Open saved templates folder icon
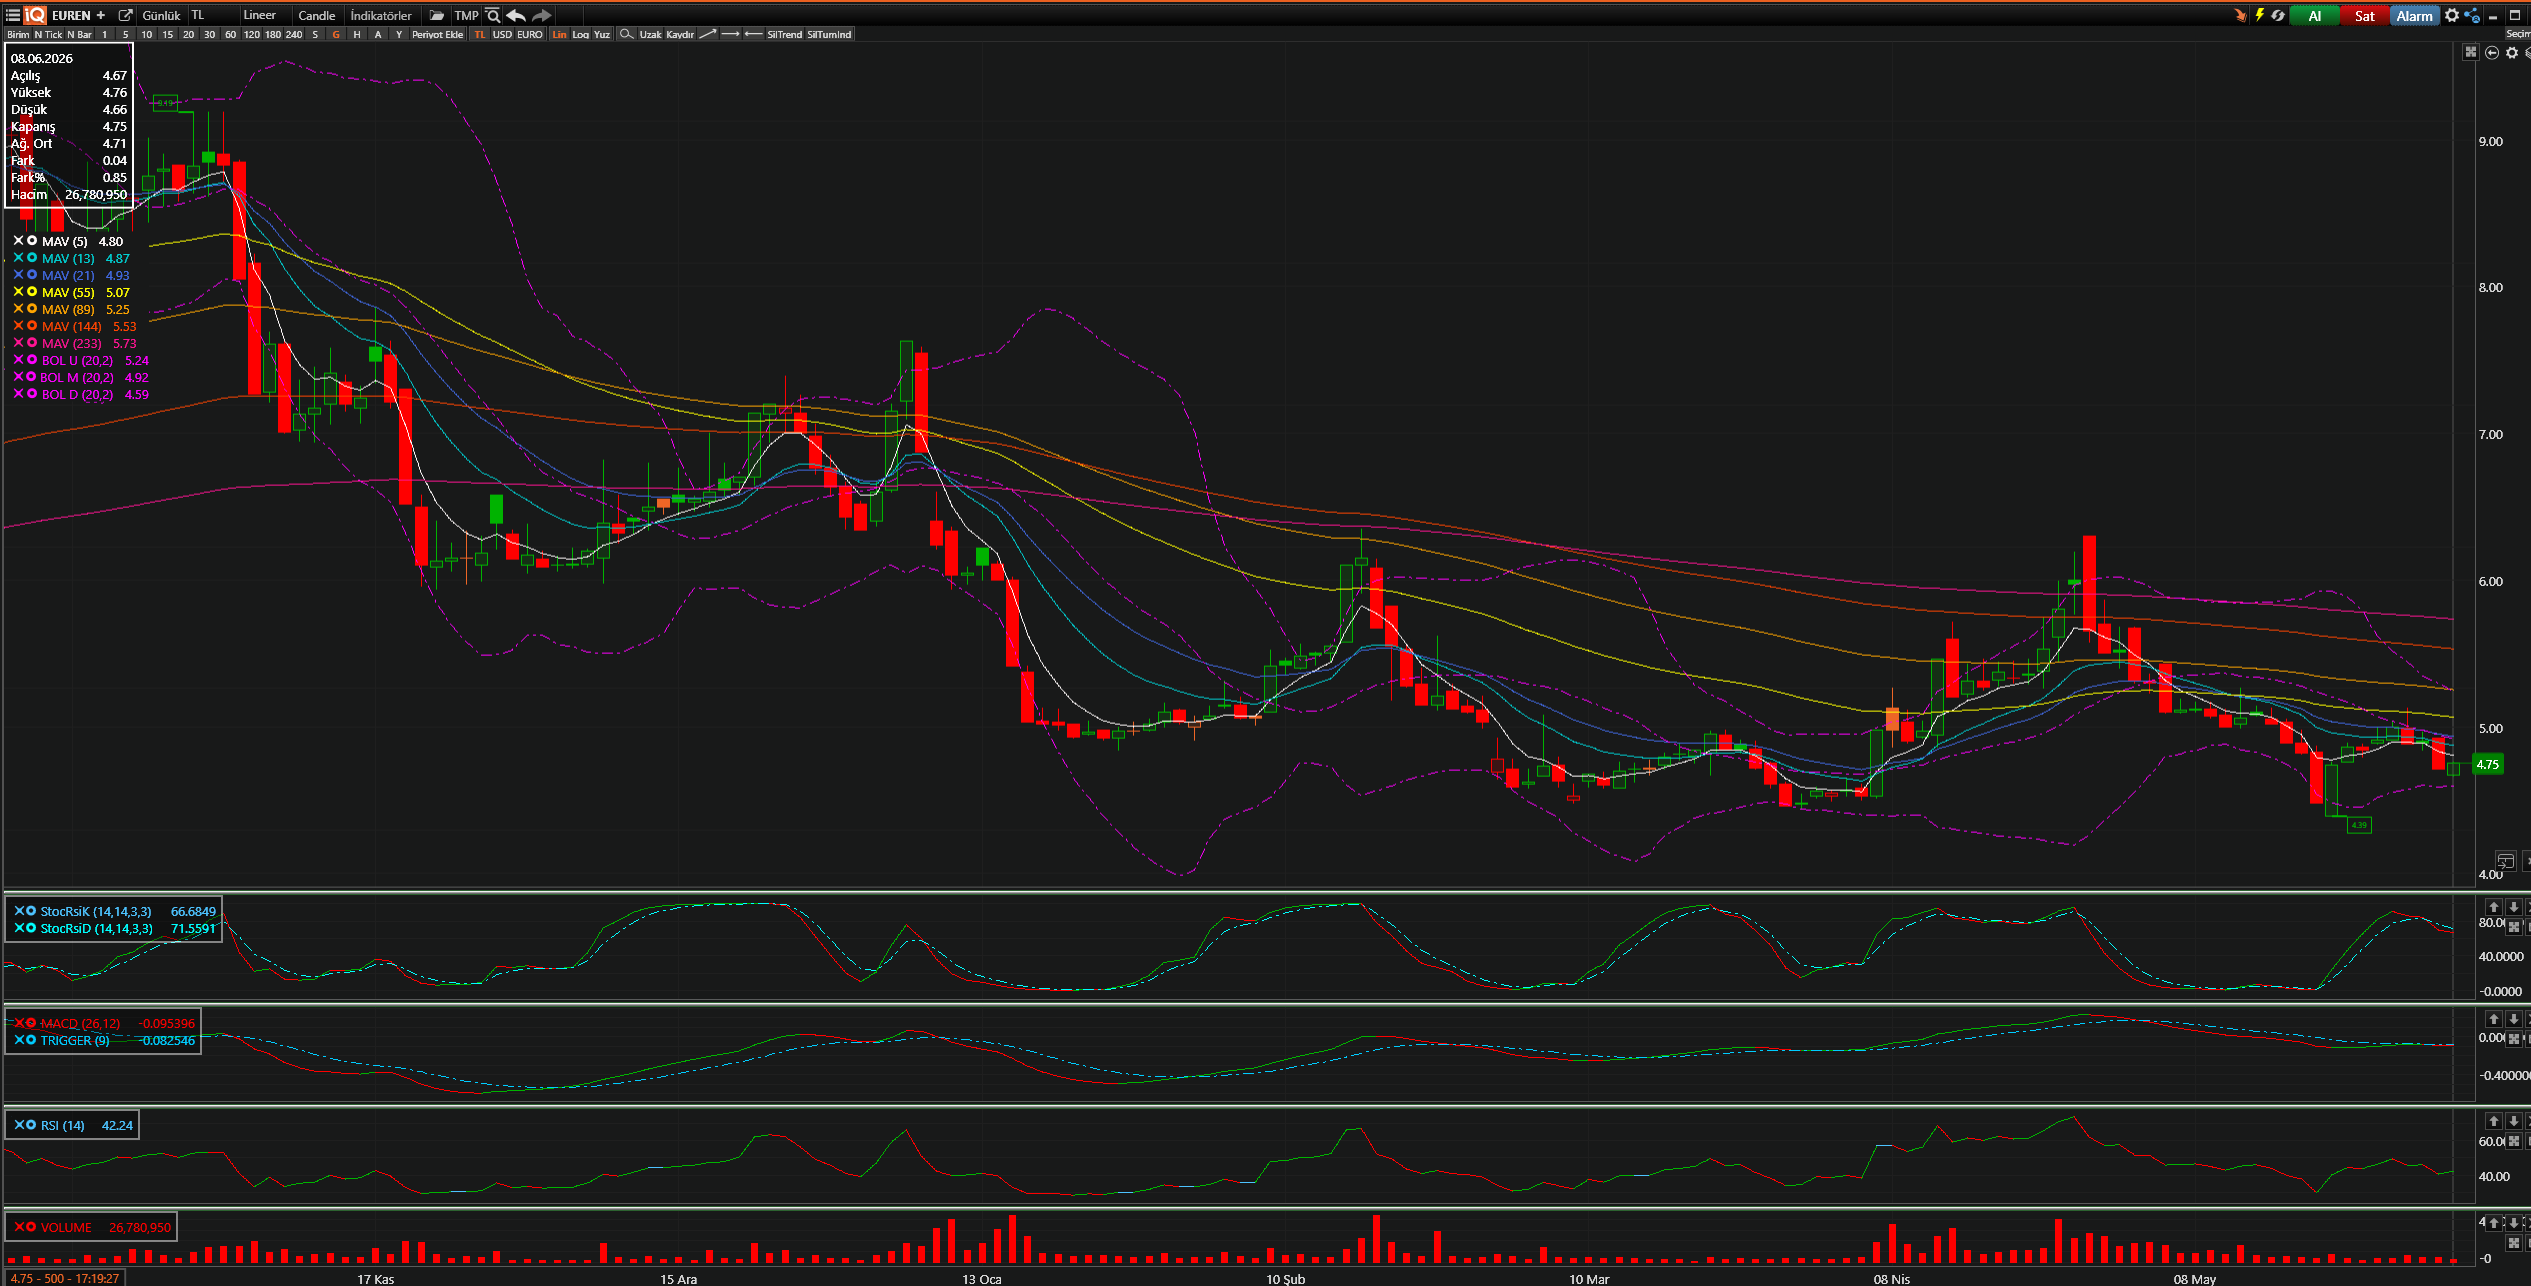 437,15
